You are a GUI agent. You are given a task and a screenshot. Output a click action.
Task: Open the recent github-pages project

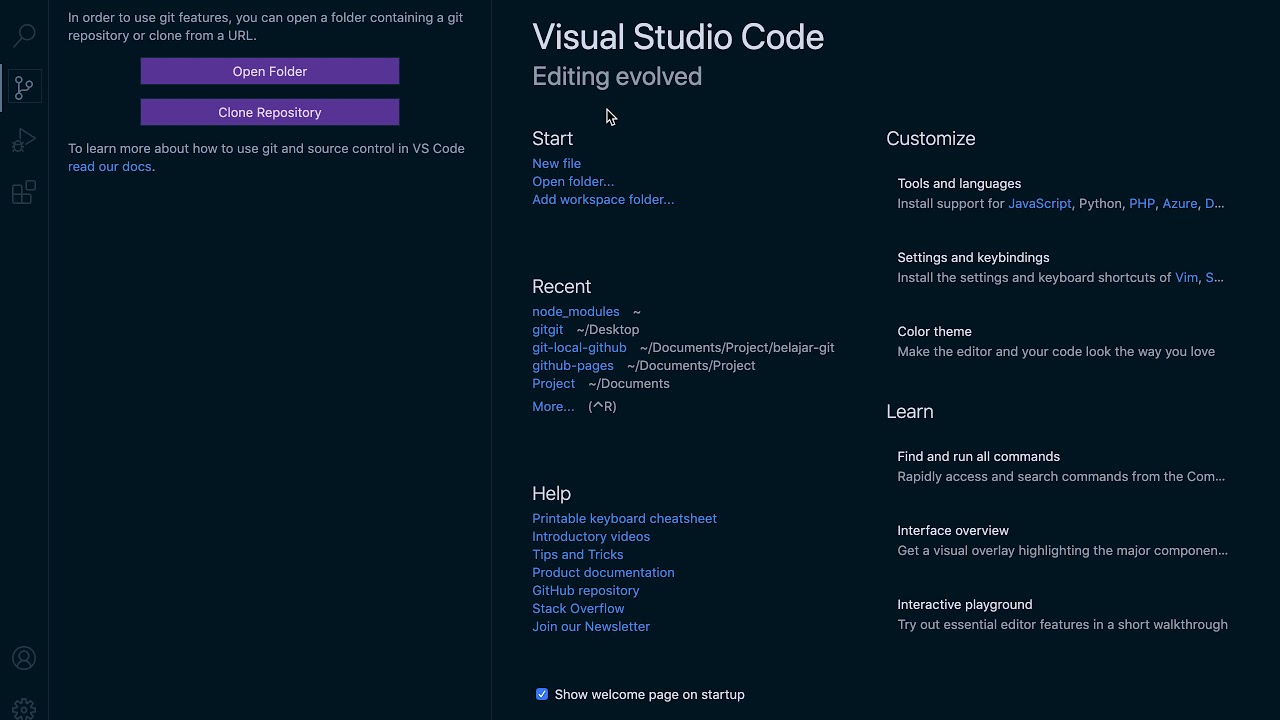tap(573, 365)
